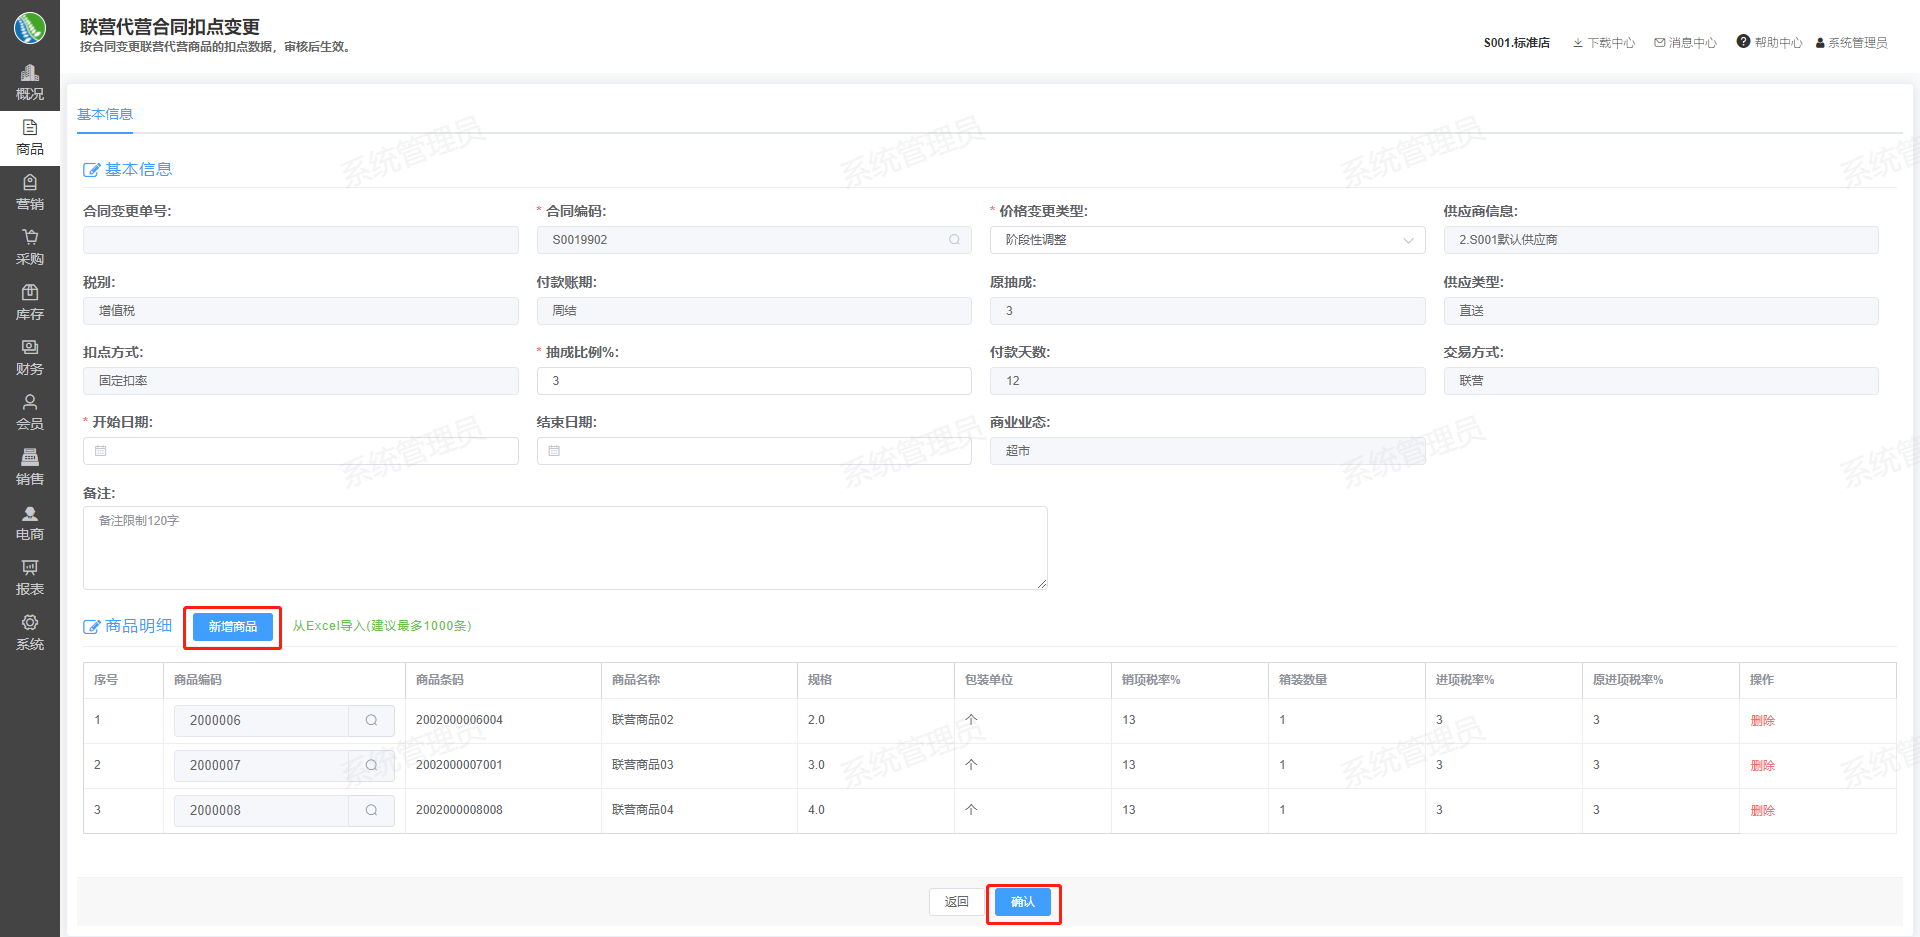
Task: Delete row of 联营商品03
Action: pos(1762,766)
